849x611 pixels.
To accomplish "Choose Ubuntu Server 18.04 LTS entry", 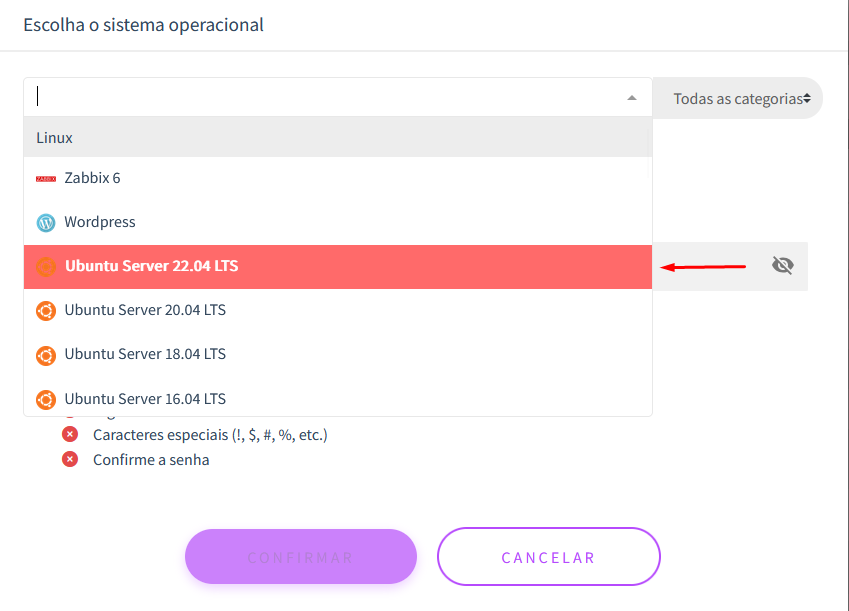I will [338, 354].
